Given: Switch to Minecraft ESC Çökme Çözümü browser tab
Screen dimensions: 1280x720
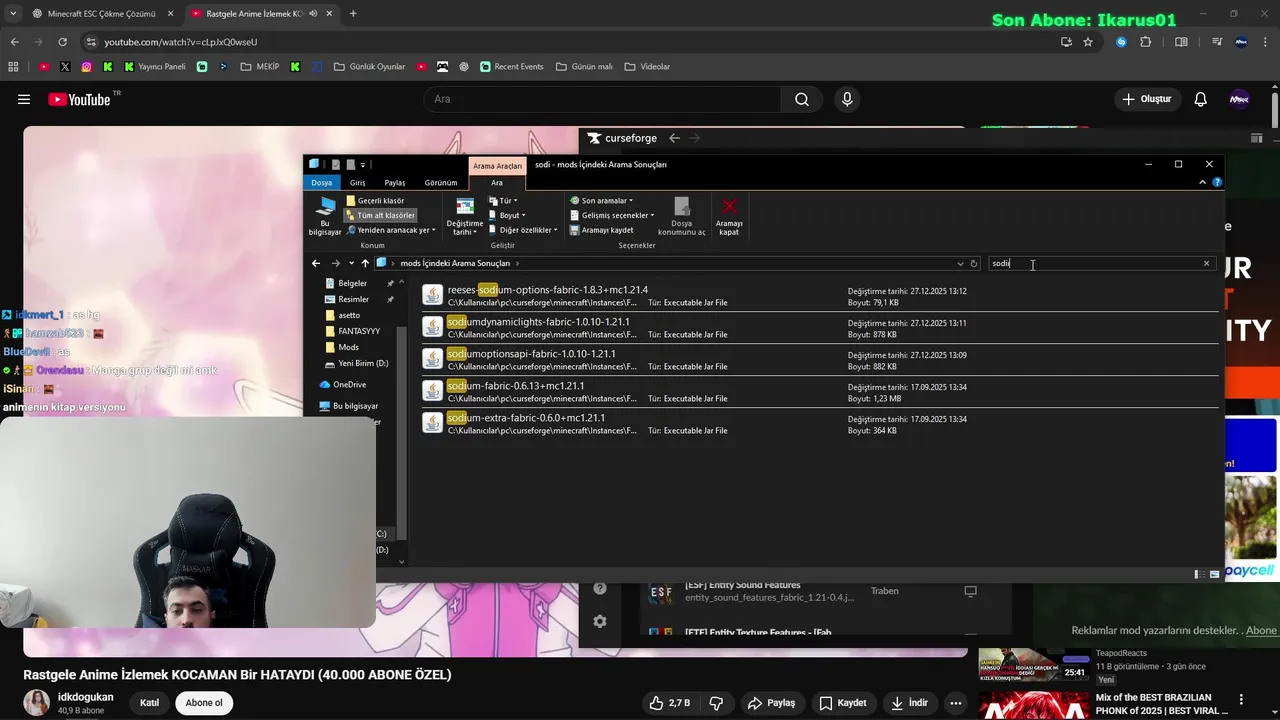Looking at the screenshot, I should [101, 14].
